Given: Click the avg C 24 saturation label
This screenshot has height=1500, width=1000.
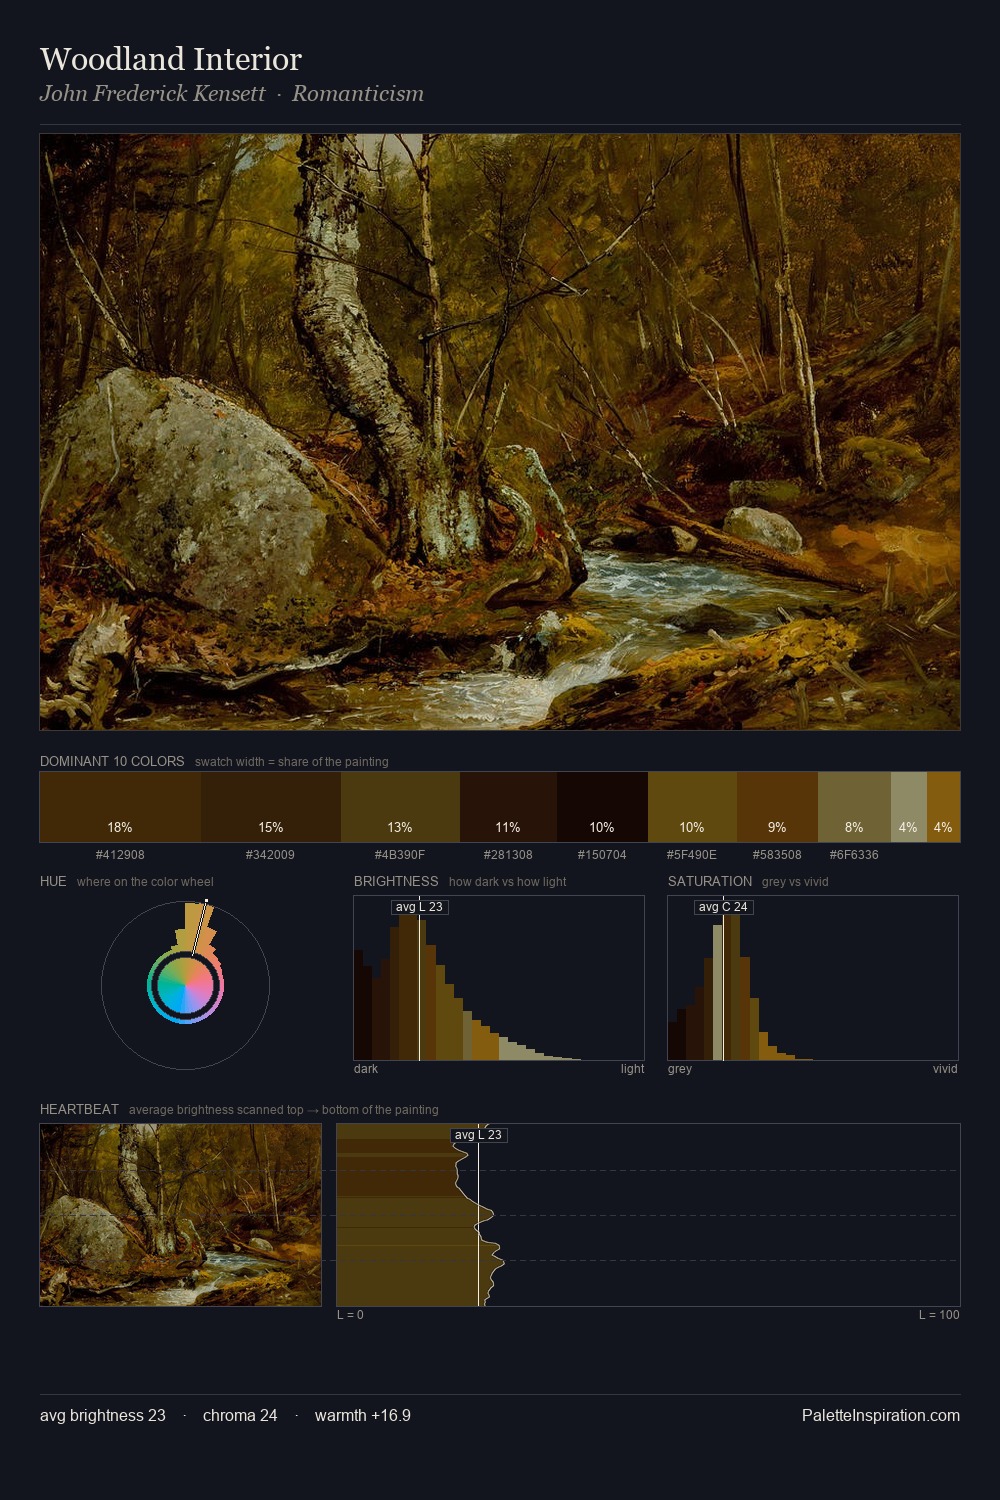Looking at the screenshot, I should 723,907.
